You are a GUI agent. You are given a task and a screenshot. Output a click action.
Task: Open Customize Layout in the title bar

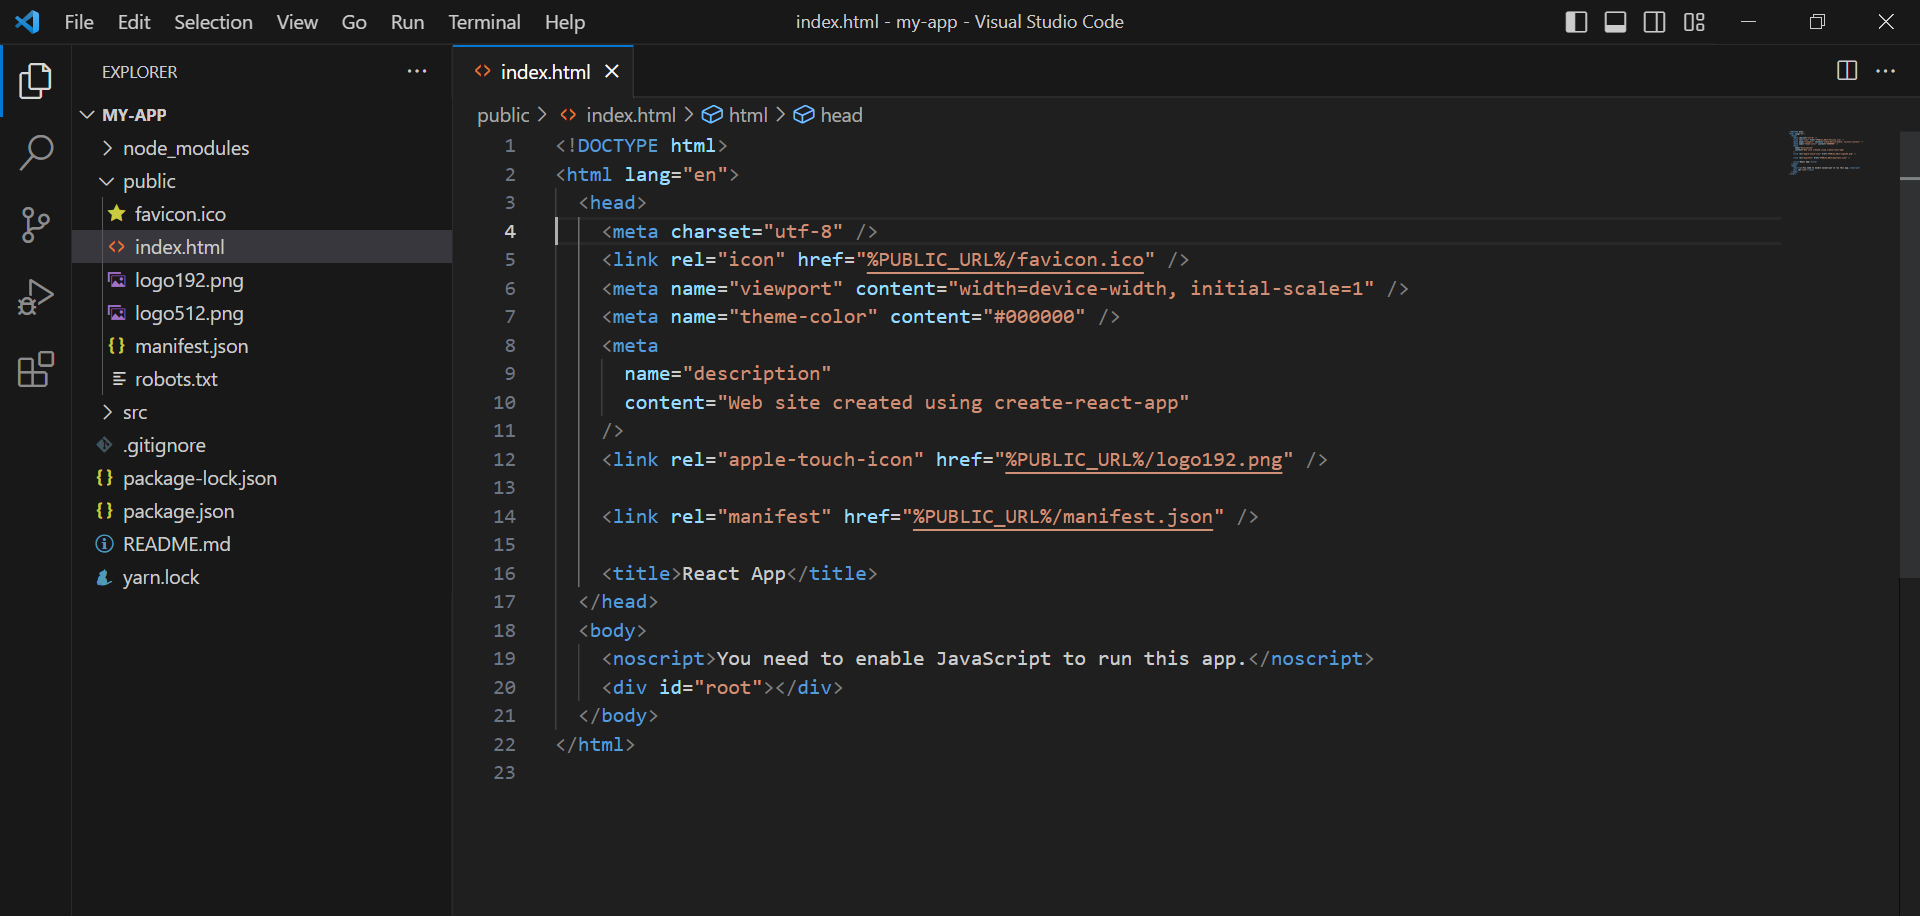pos(1694,22)
